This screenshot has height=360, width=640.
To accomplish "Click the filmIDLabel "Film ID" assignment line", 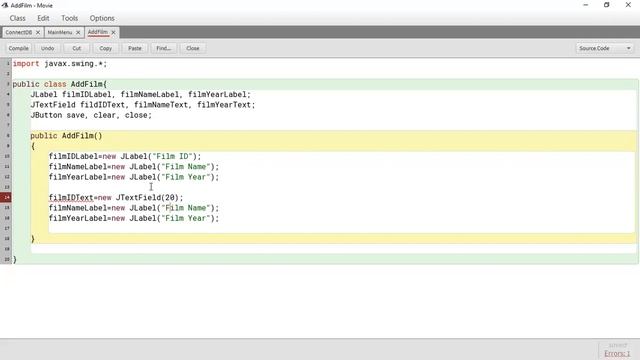I will (125, 156).
